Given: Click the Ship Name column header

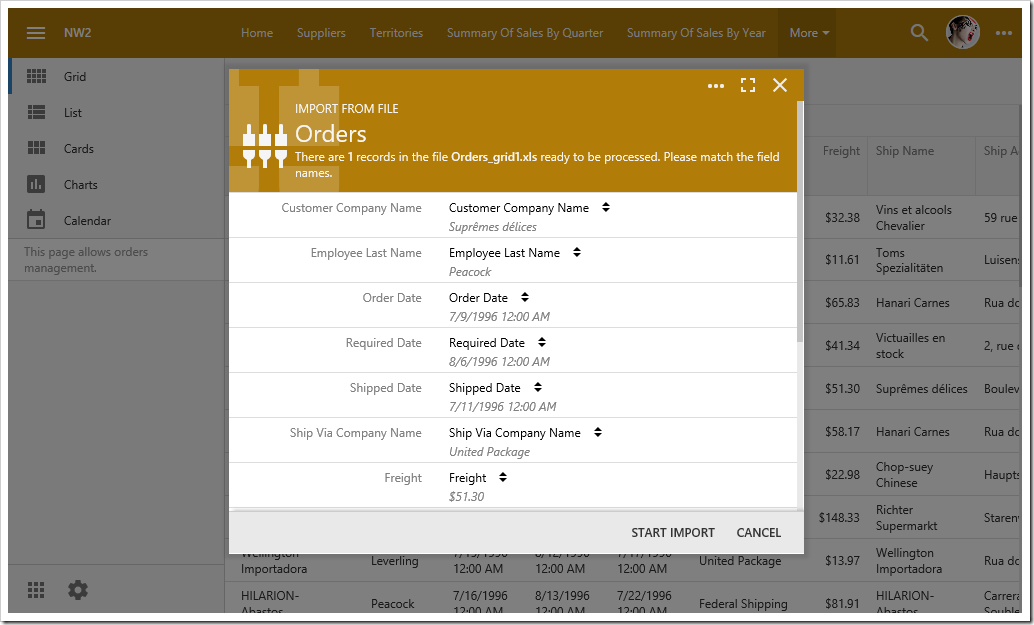Looking at the screenshot, I should point(904,151).
